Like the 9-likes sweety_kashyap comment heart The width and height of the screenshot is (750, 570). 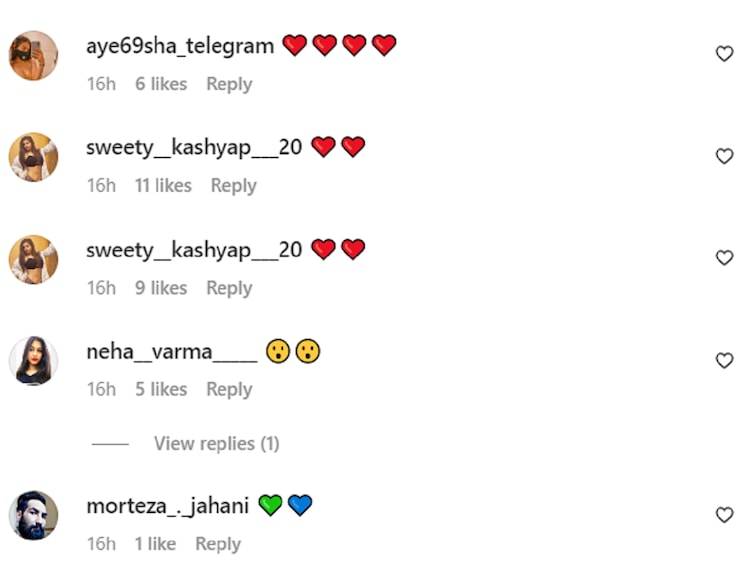tap(724, 258)
